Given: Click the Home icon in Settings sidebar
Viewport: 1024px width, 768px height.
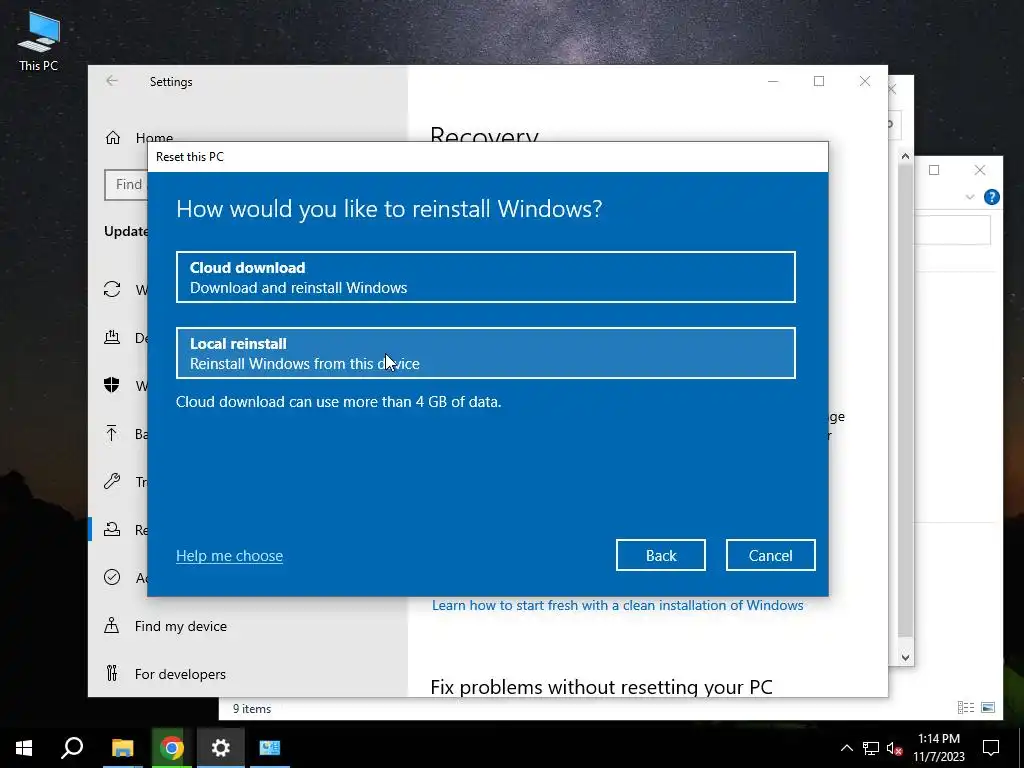Looking at the screenshot, I should pos(113,138).
